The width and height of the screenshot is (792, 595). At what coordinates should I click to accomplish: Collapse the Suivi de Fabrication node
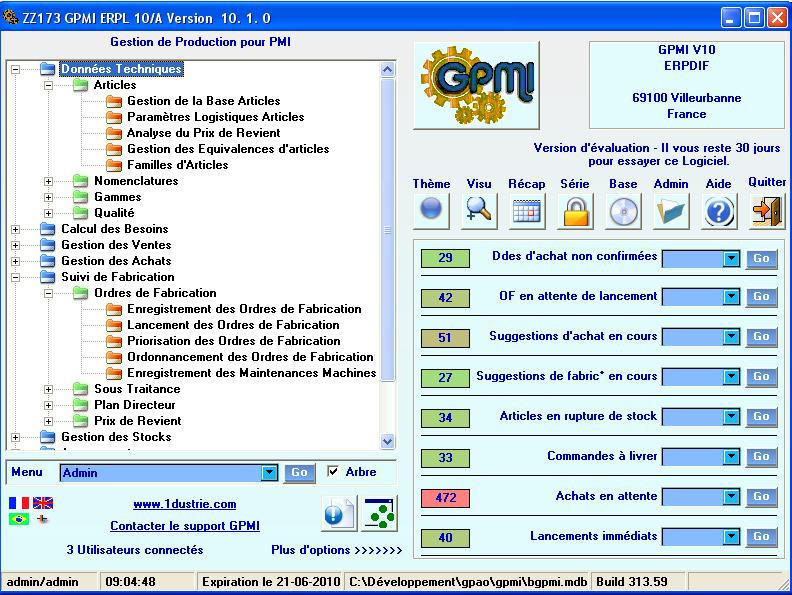tap(16, 277)
